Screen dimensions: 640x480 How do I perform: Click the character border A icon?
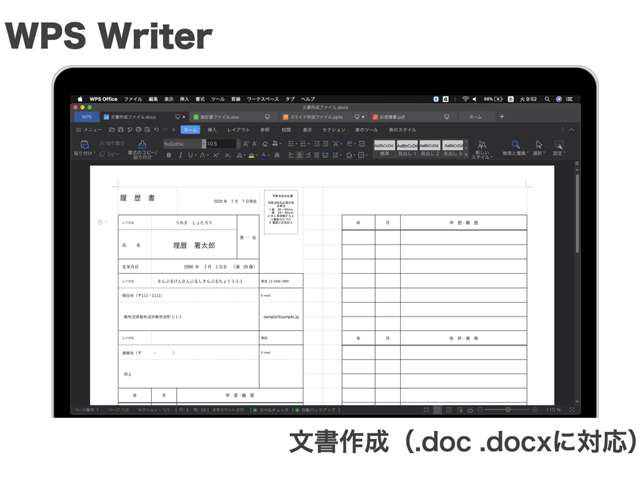click(x=277, y=155)
